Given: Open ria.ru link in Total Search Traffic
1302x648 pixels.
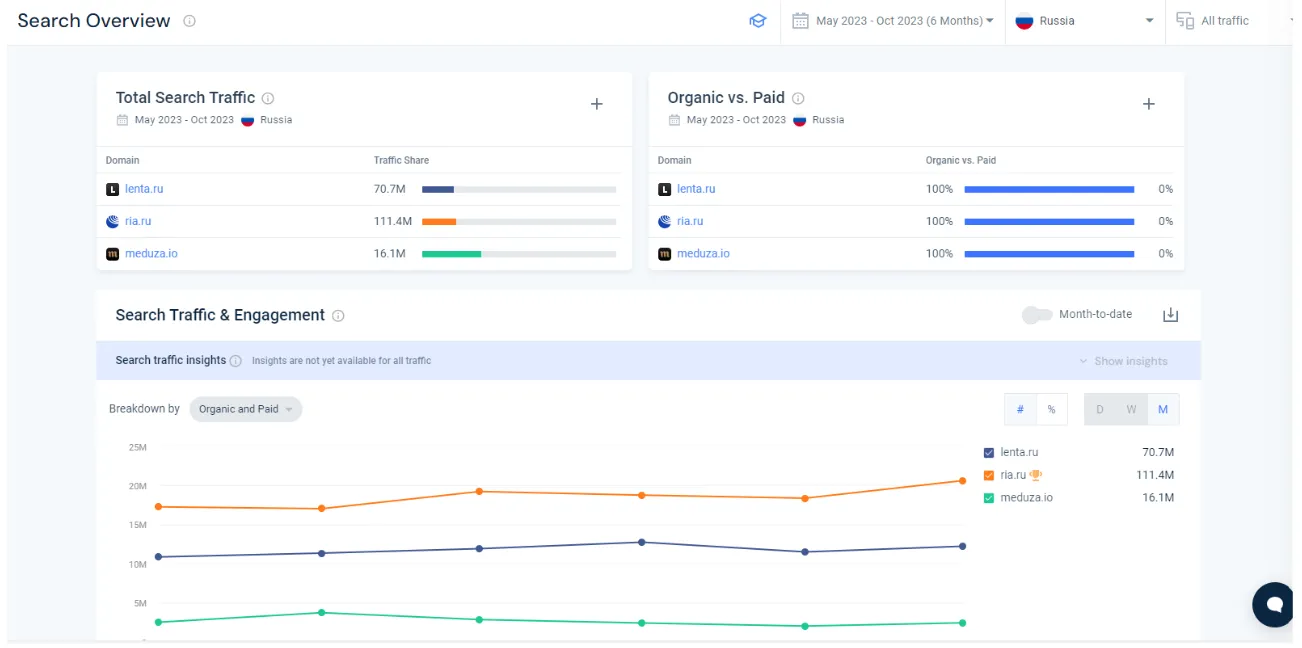Looking at the screenshot, I should (x=138, y=221).
